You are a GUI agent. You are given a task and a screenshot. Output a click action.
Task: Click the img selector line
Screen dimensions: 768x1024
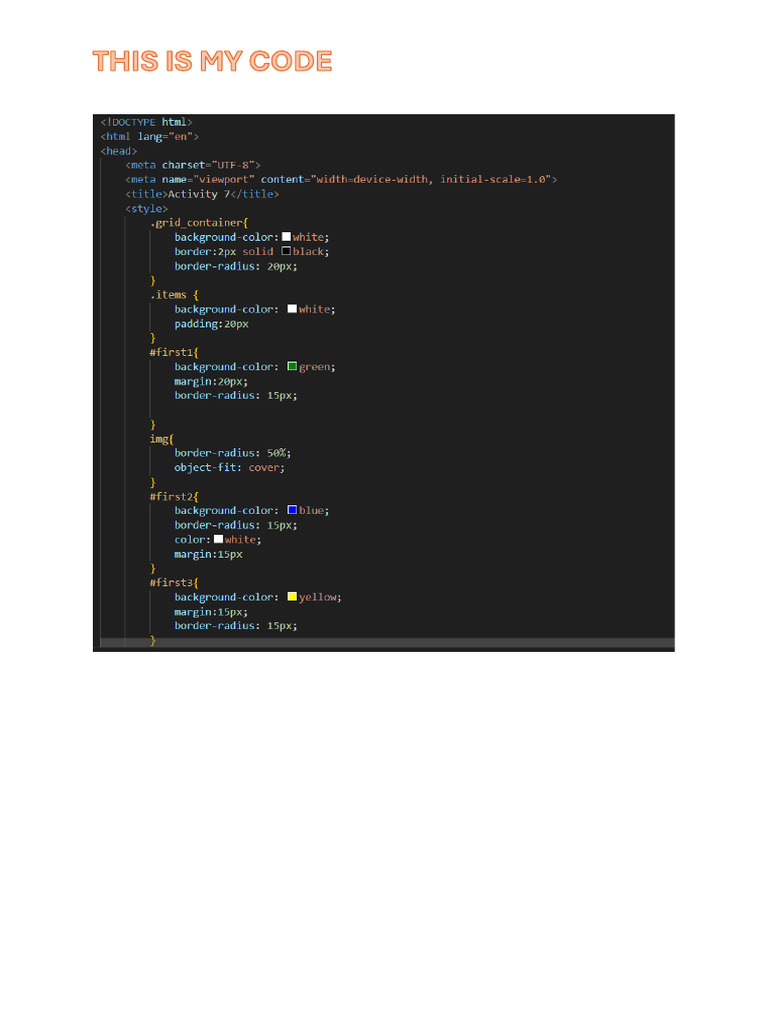pyautogui.click(x=161, y=439)
